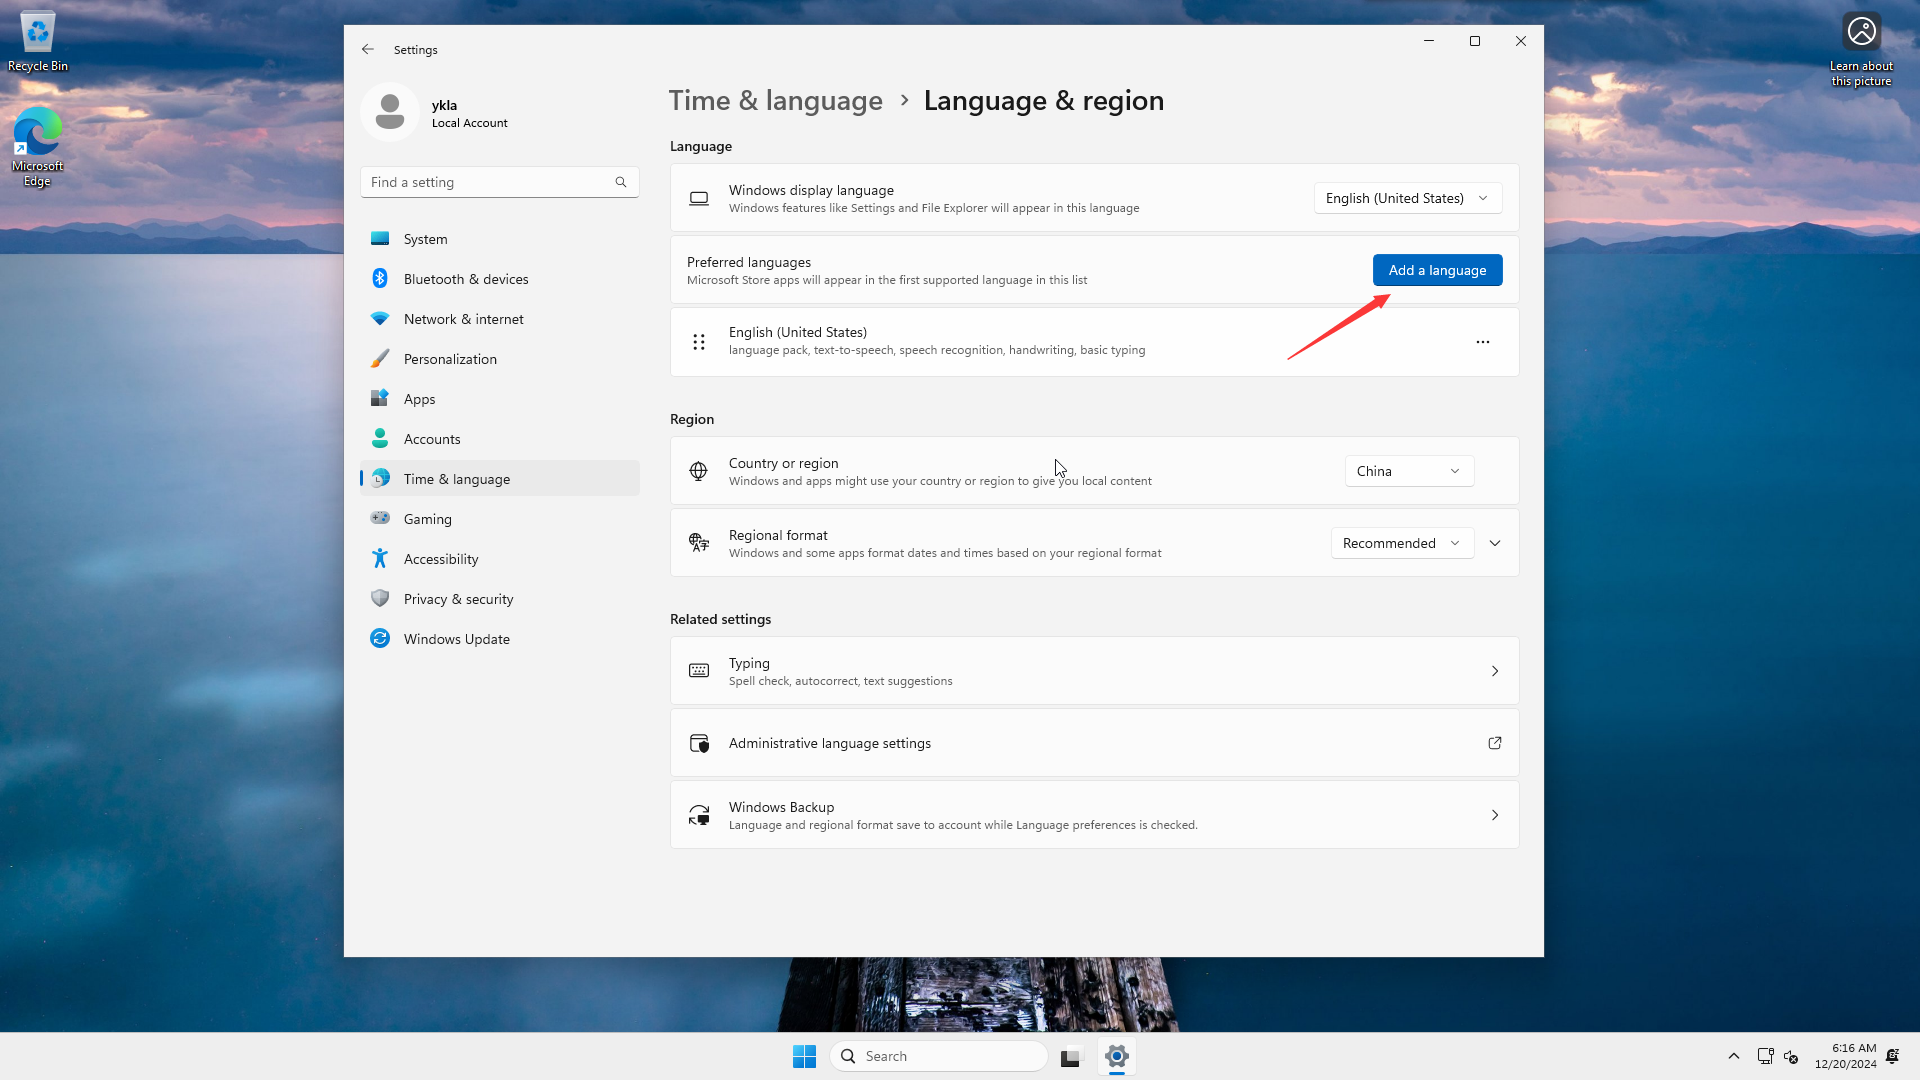1920x1080 pixels.
Task: Click the keyboard icon for Typing
Action: [x=699, y=671]
